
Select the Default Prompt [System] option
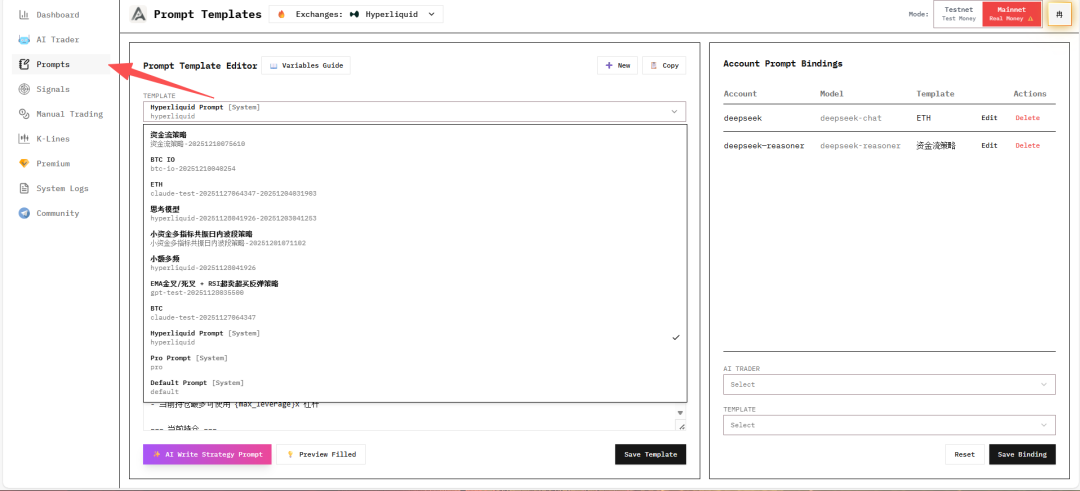pos(415,387)
